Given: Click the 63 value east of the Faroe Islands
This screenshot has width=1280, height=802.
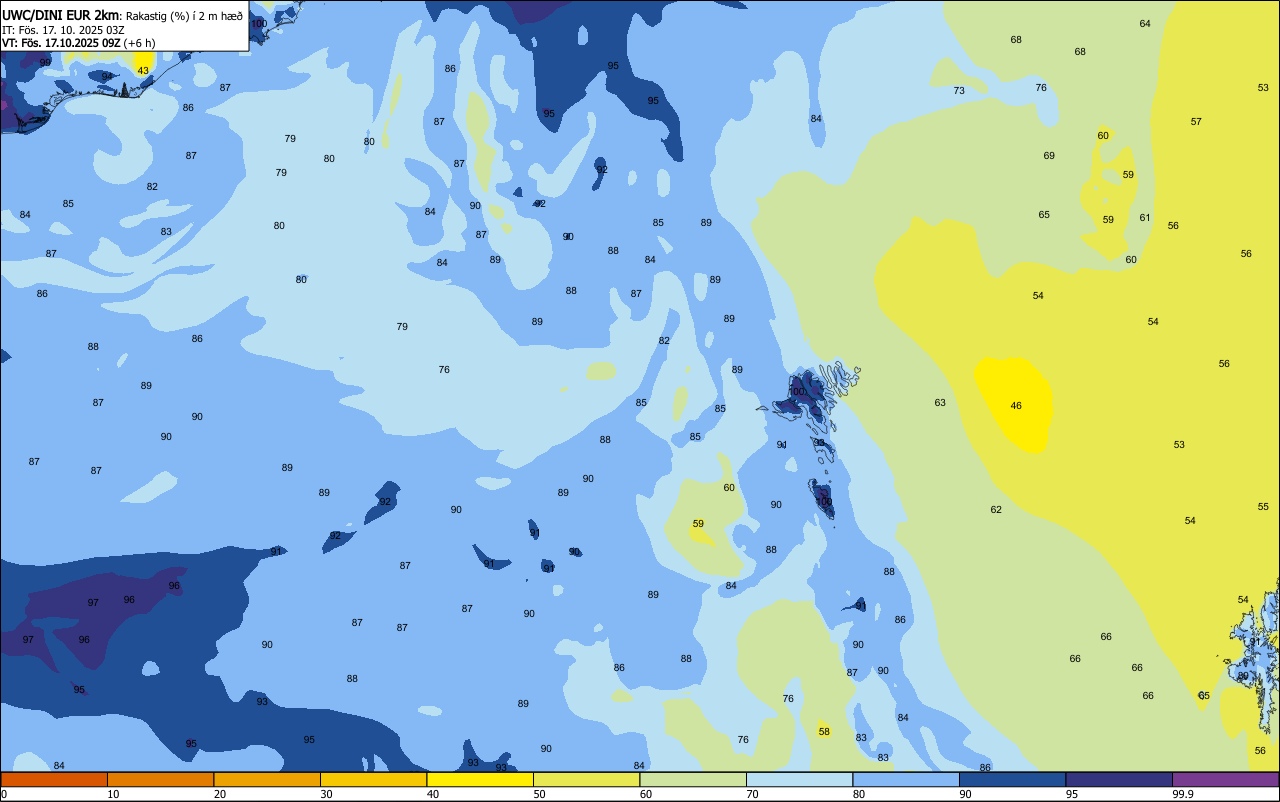Looking at the screenshot, I should point(940,403).
